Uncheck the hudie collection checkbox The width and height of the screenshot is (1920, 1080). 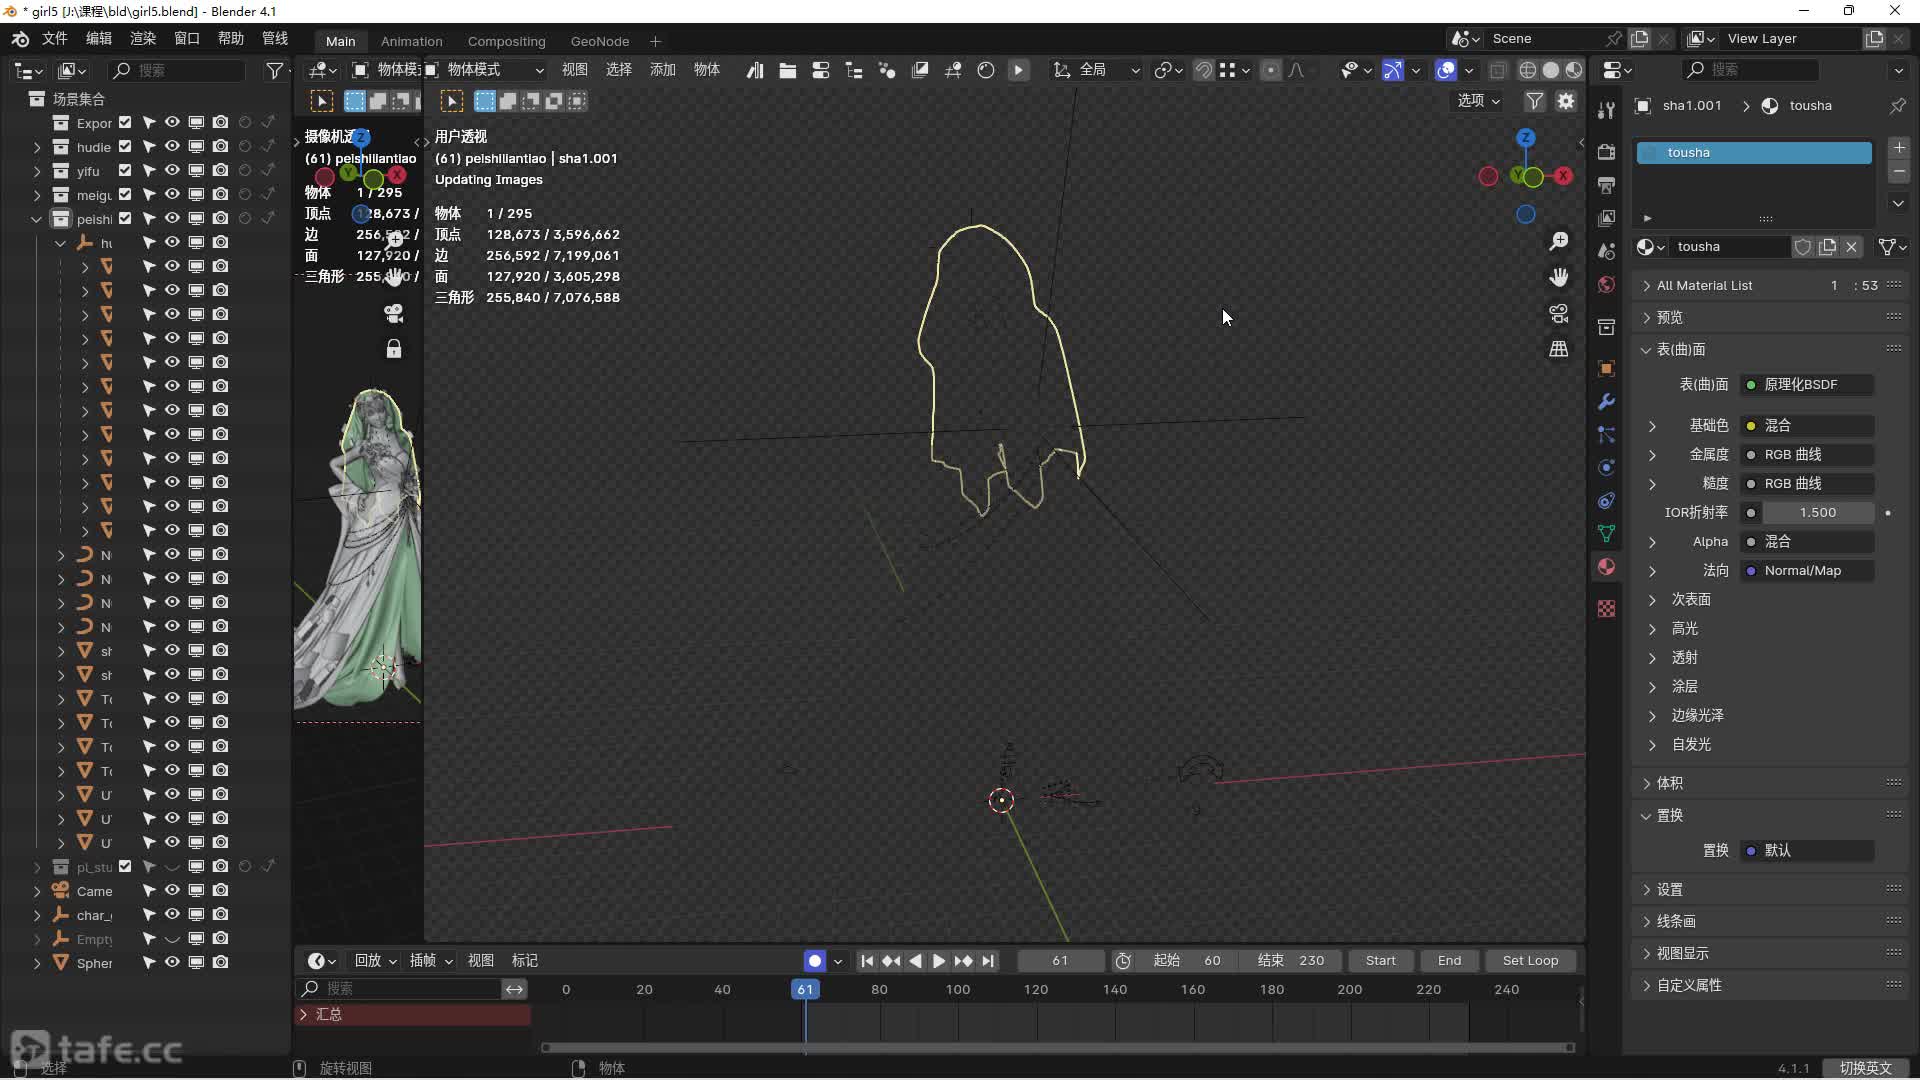click(125, 146)
